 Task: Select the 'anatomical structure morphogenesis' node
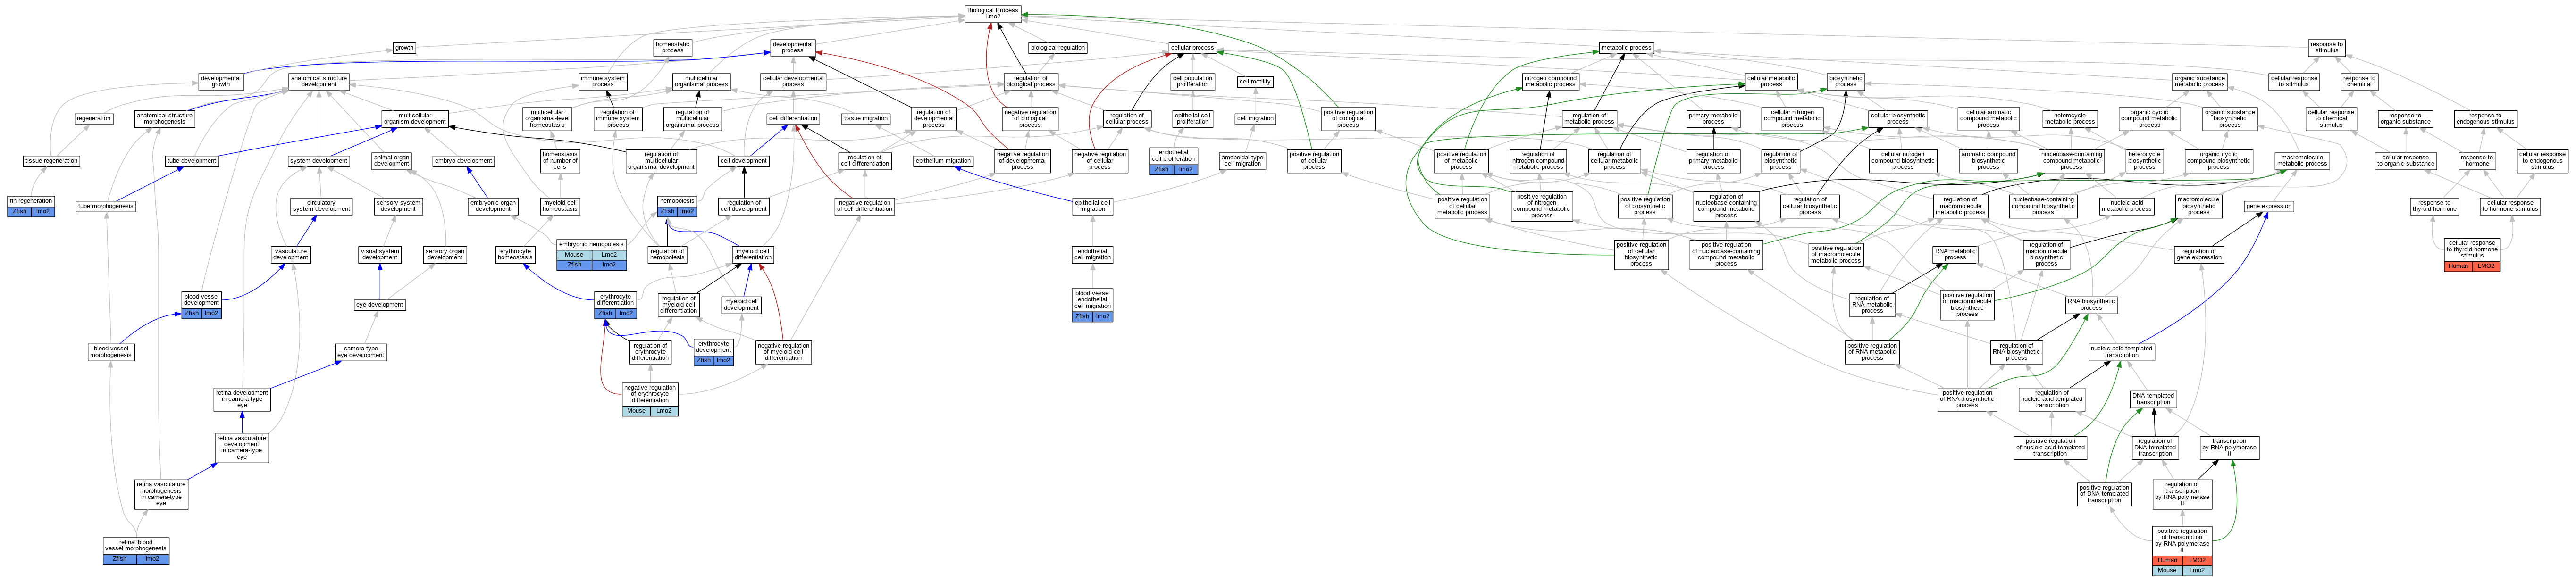tap(165, 119)
